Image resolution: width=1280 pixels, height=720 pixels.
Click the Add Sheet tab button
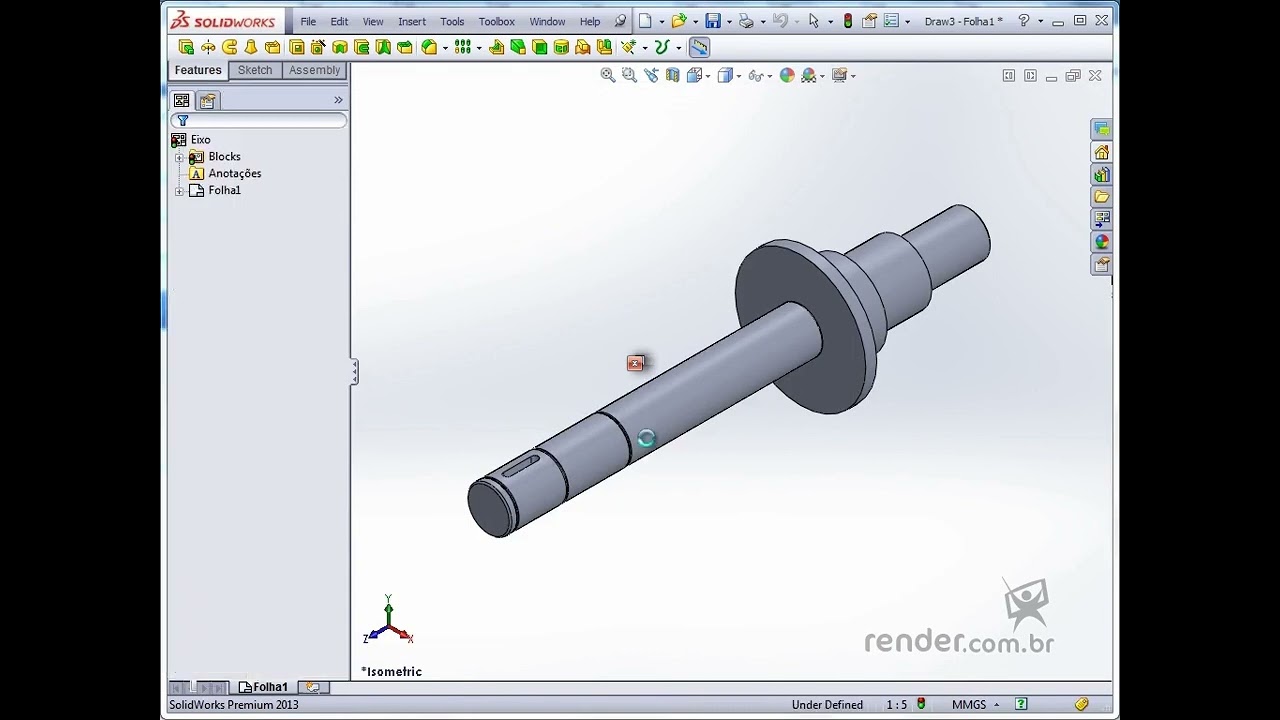(312, 687)
